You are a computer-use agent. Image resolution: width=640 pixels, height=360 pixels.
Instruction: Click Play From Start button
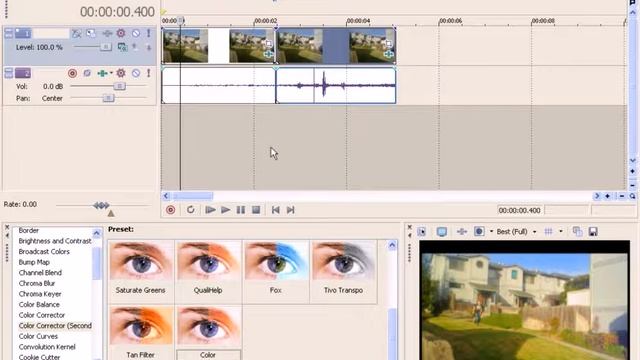[210, 210]
